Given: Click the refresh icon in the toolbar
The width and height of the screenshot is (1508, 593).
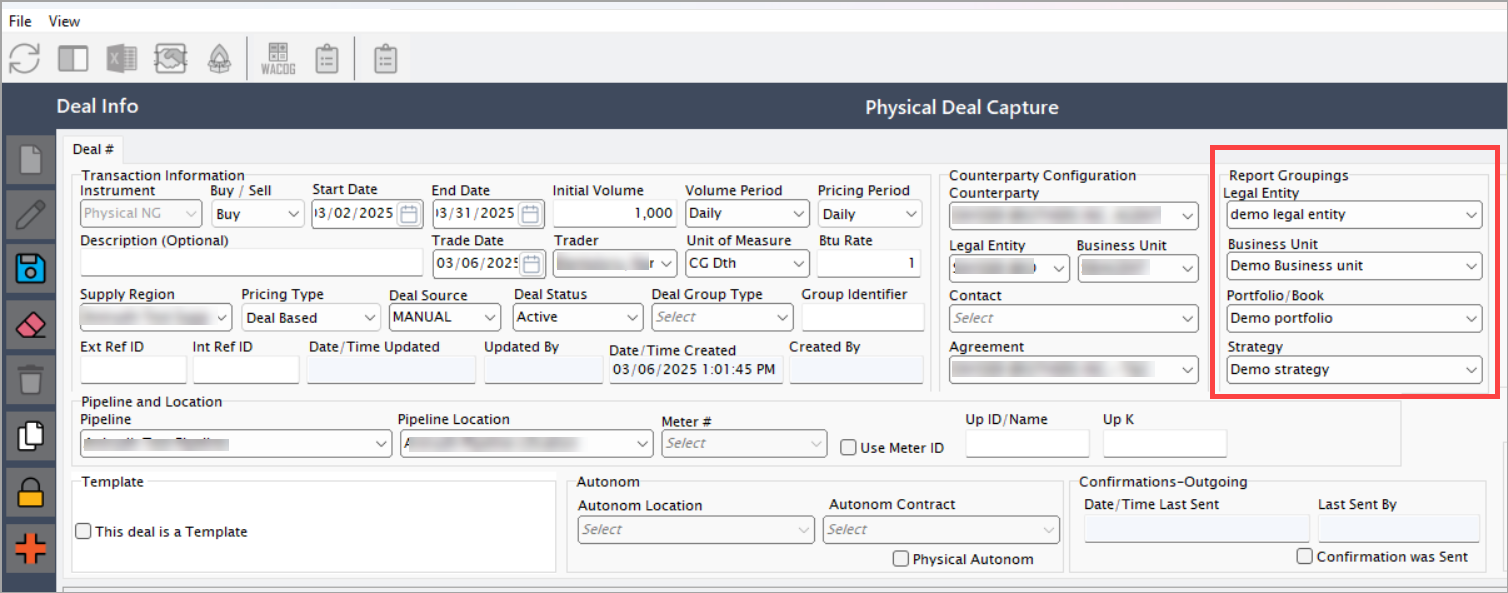Looking at the screenshot, I should 24,59.
